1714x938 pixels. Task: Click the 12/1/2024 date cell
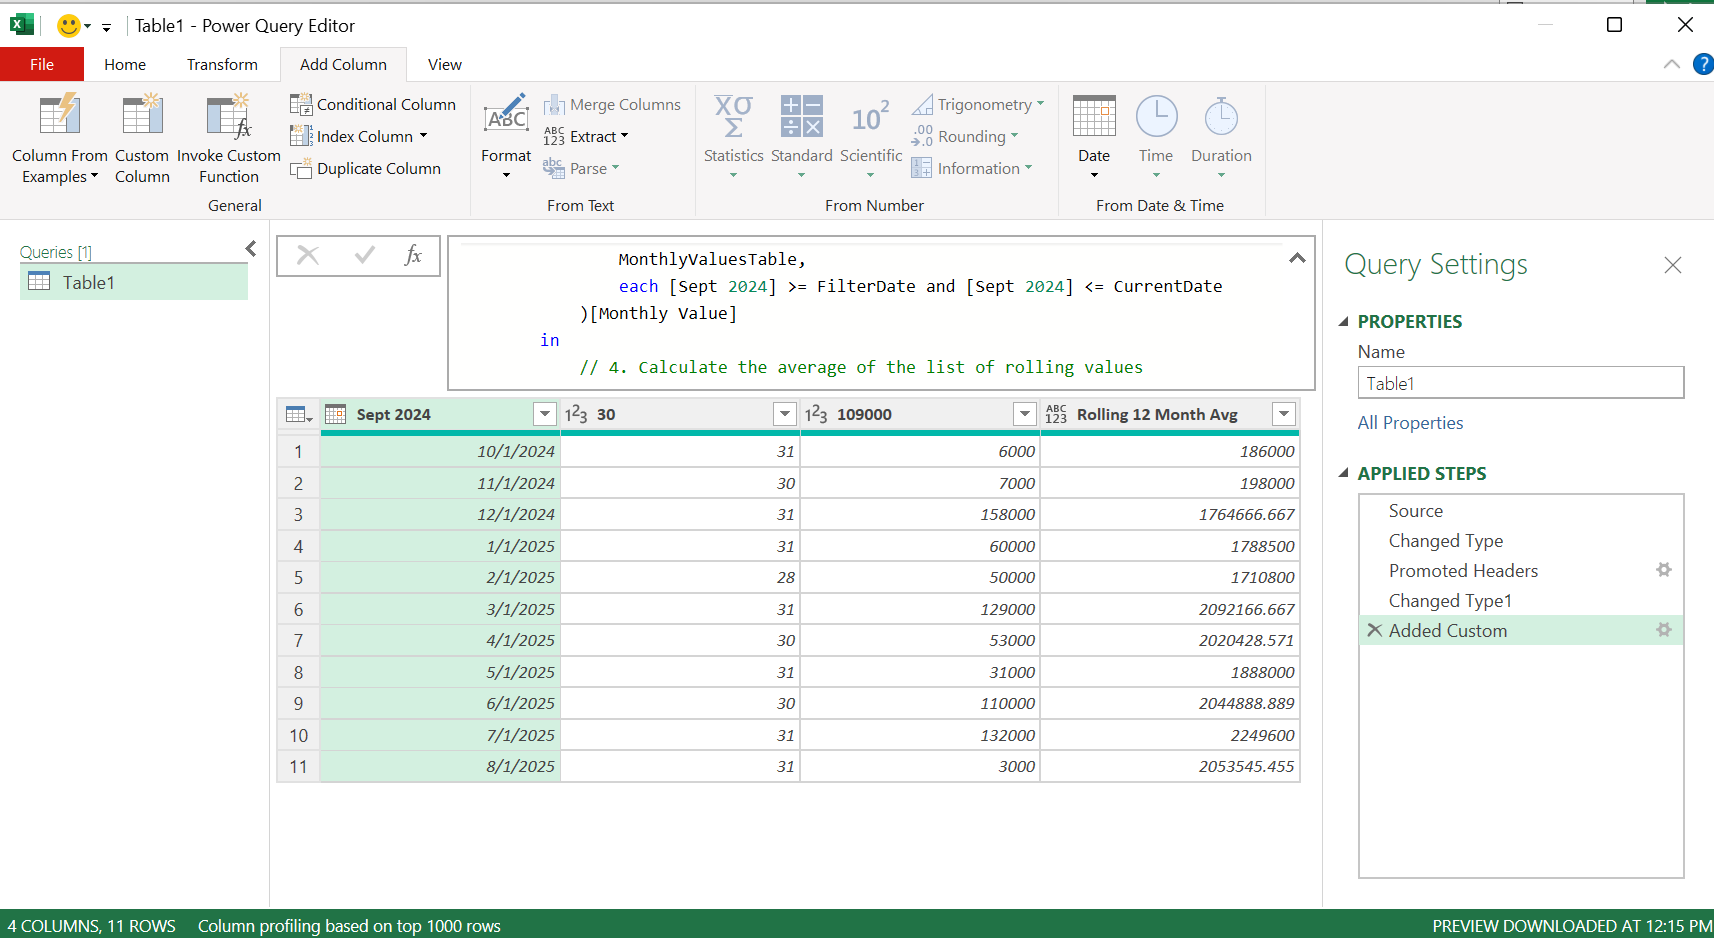440,514
